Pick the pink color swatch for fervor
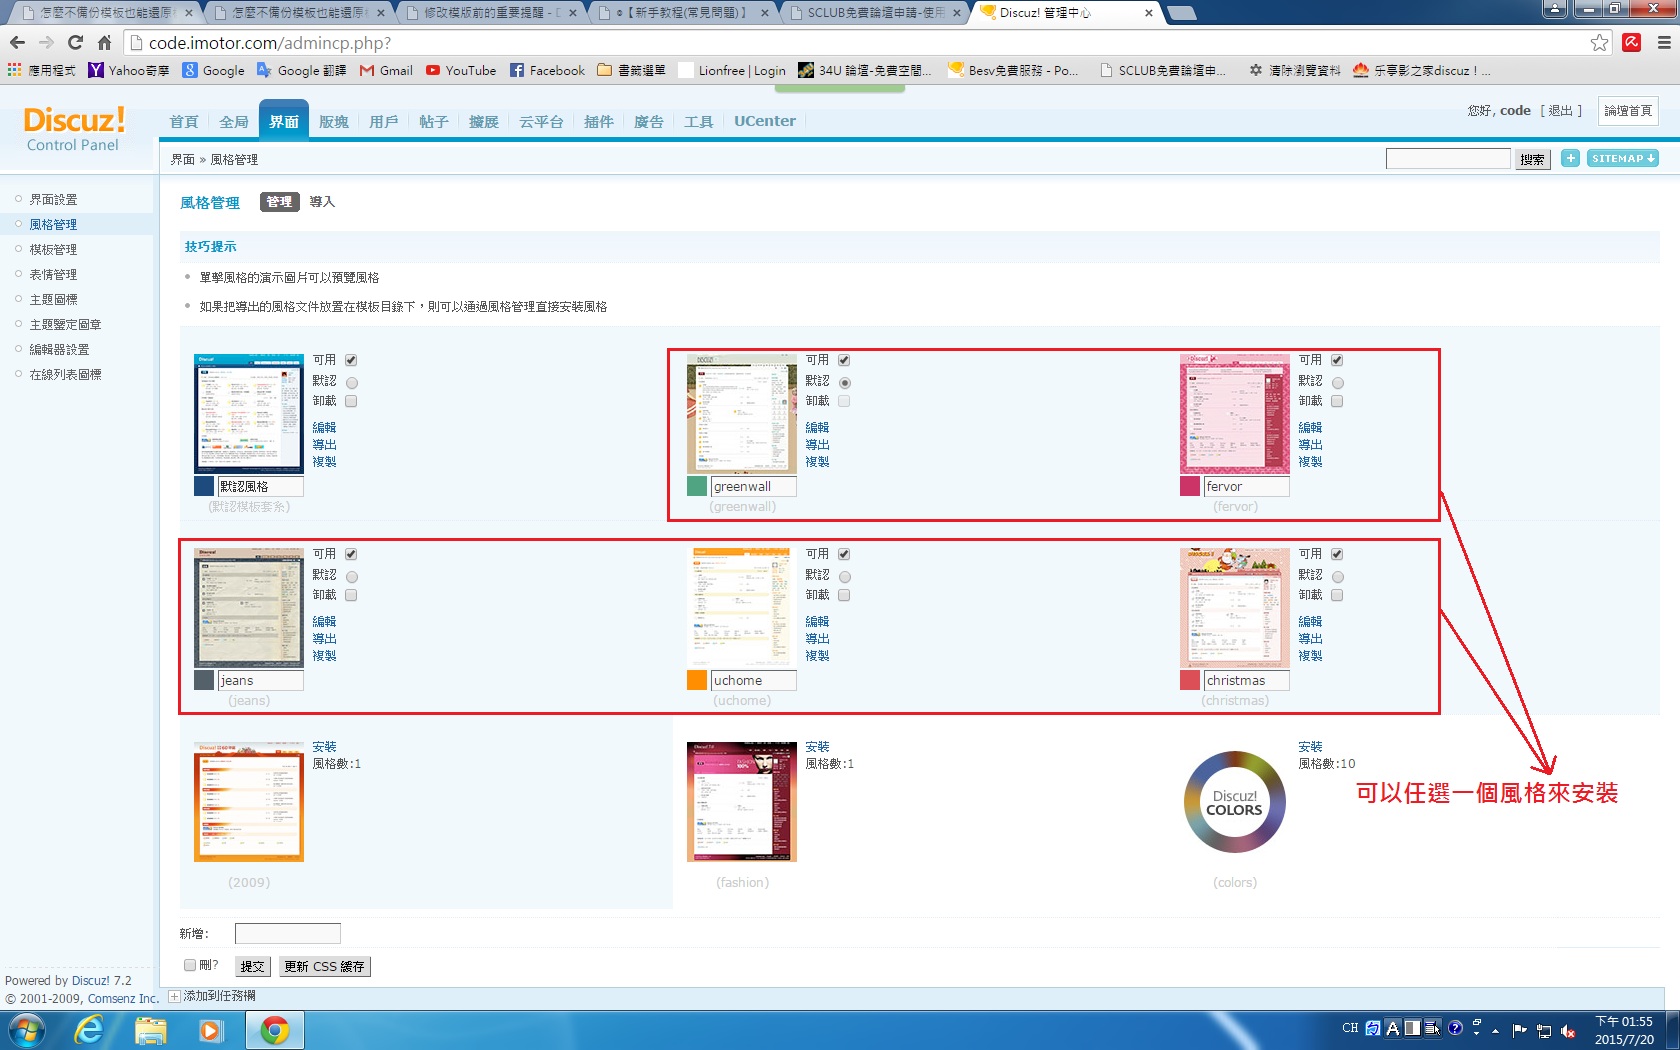The height and width of the screenshot is (1050, 1680). click(x=1190, y=486)
